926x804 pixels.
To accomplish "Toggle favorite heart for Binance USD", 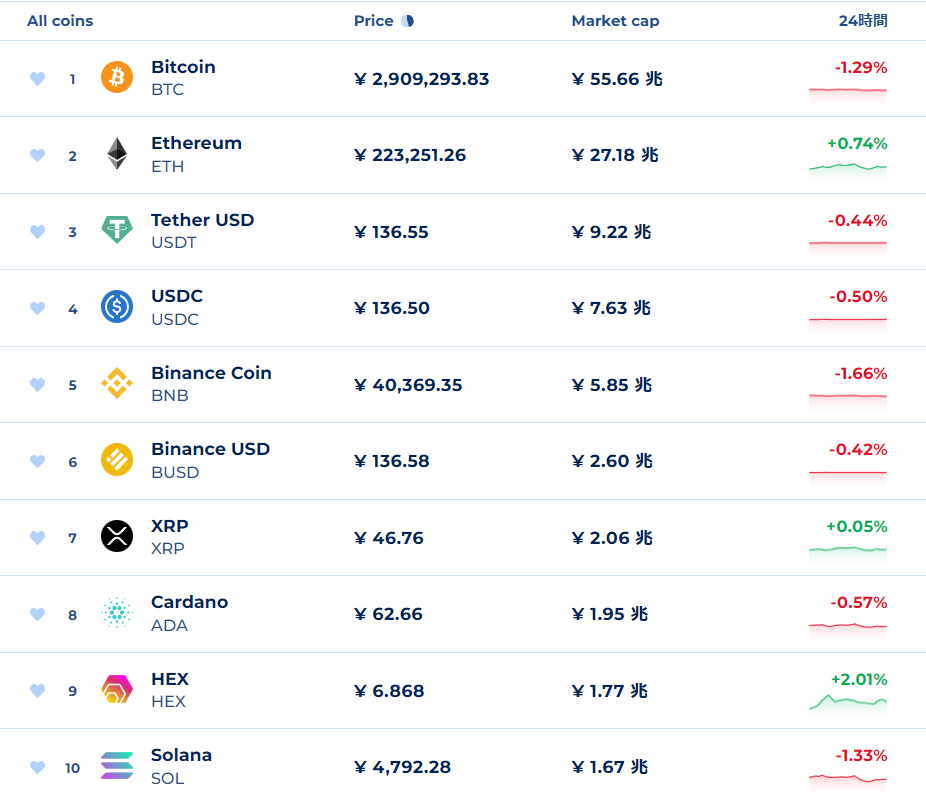I will coord(38,461).
